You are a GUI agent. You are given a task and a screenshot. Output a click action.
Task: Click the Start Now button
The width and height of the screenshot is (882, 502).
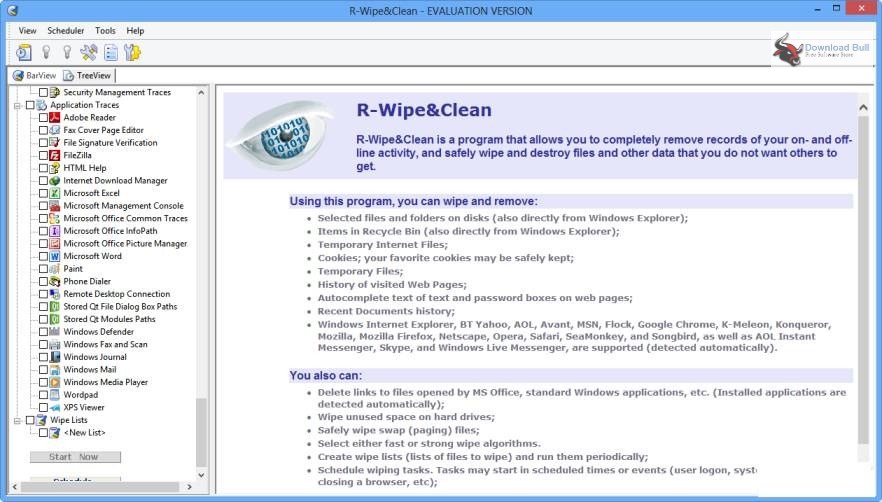click(75, 457)
